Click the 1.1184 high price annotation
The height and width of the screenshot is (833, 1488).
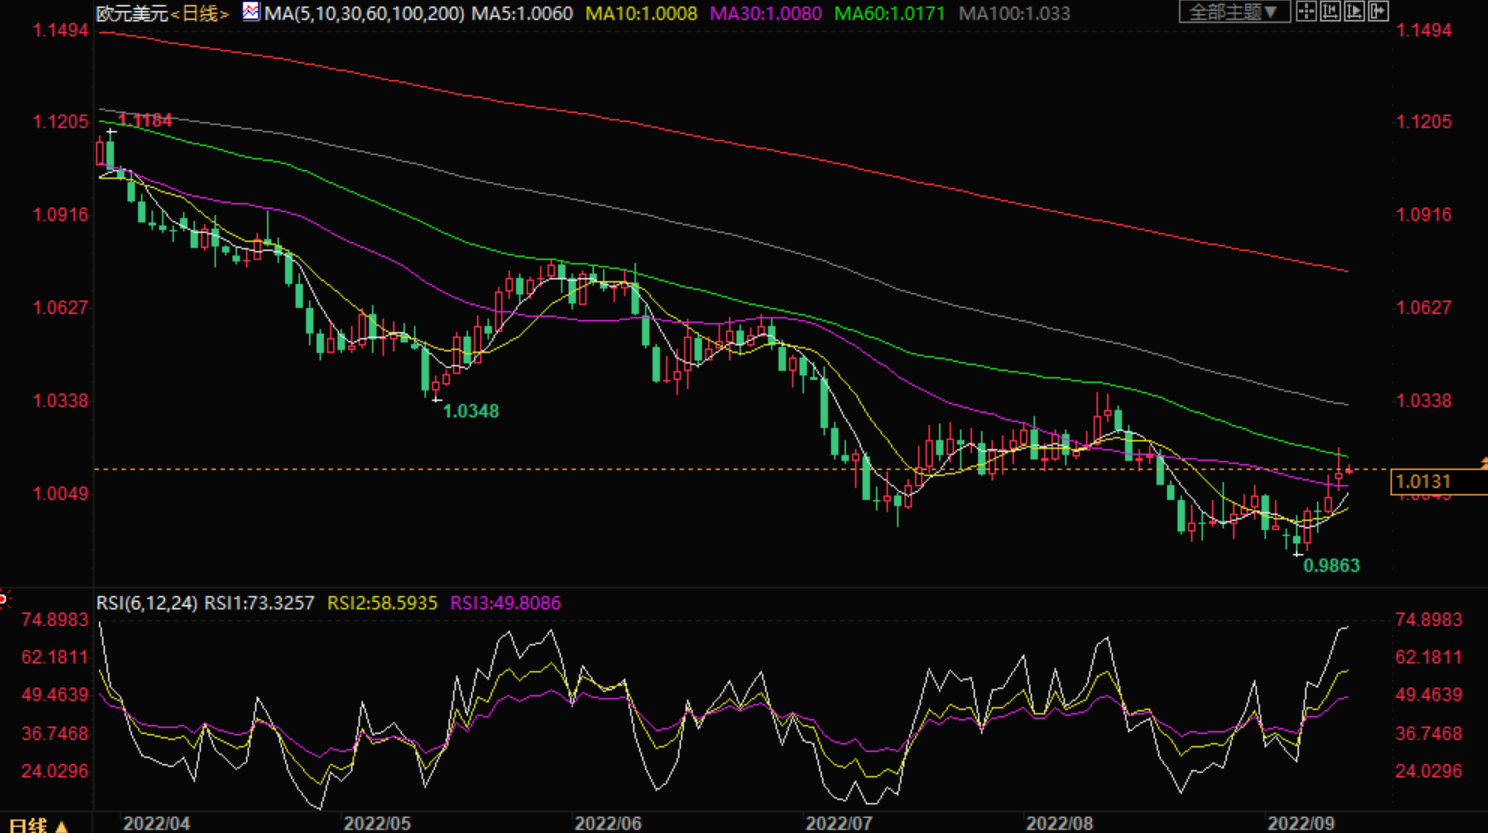click(x=145, y=120)
